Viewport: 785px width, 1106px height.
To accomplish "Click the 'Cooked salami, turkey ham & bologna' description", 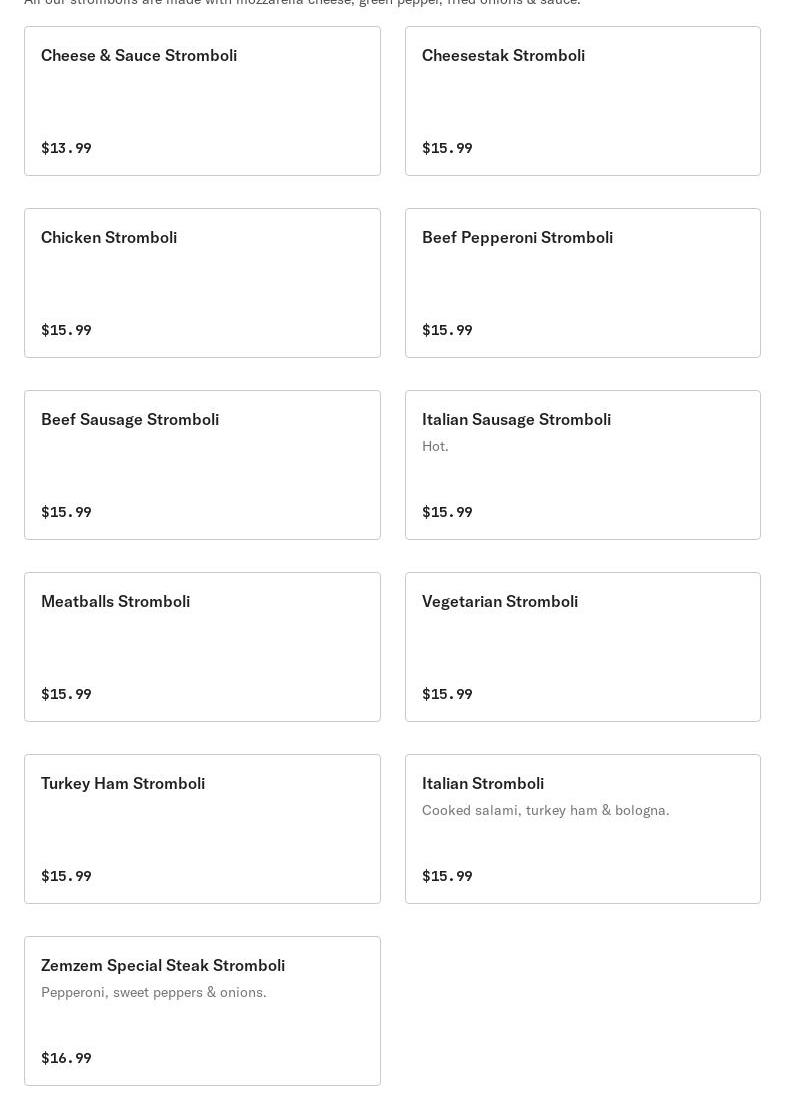I will pos(545,810).
